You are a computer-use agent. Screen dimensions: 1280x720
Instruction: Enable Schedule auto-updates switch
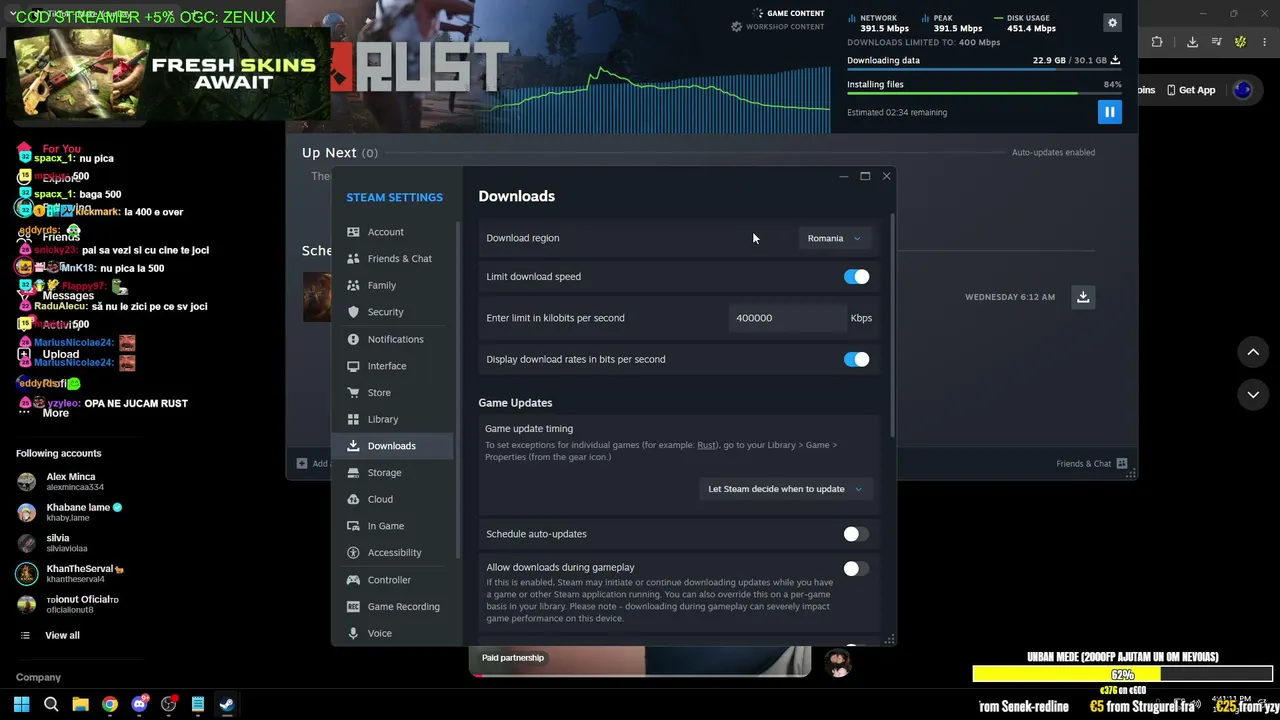(856, 534)
